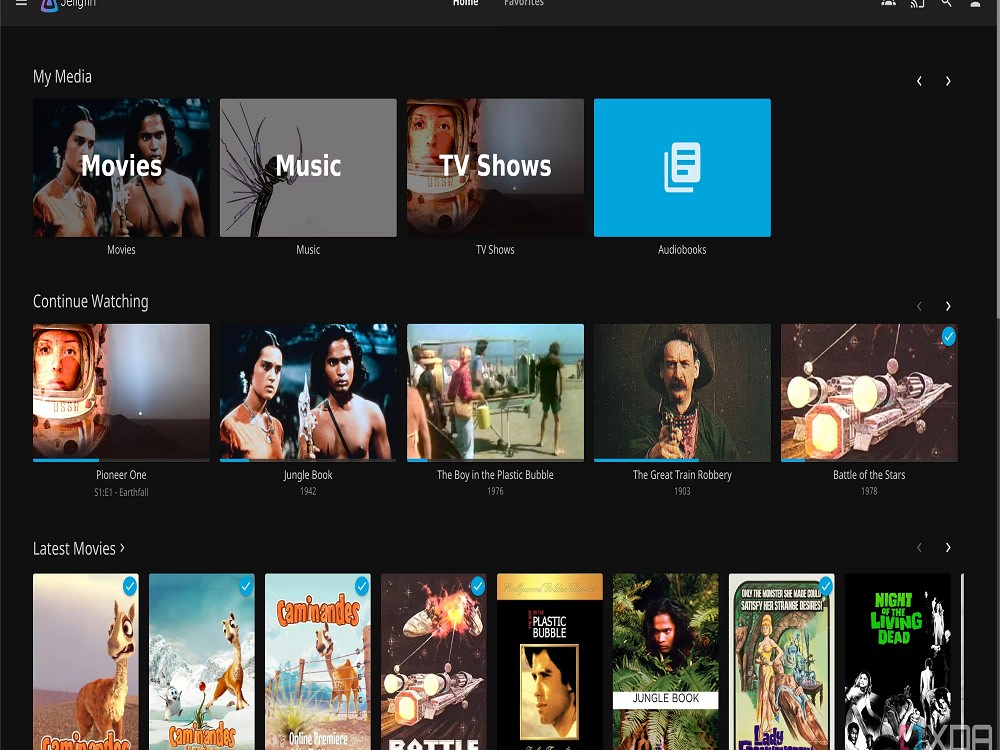This screenshot has height=750, width=1000.
Task: Click The Boy in the Plastic Bubble title
Action: [495, 474]
